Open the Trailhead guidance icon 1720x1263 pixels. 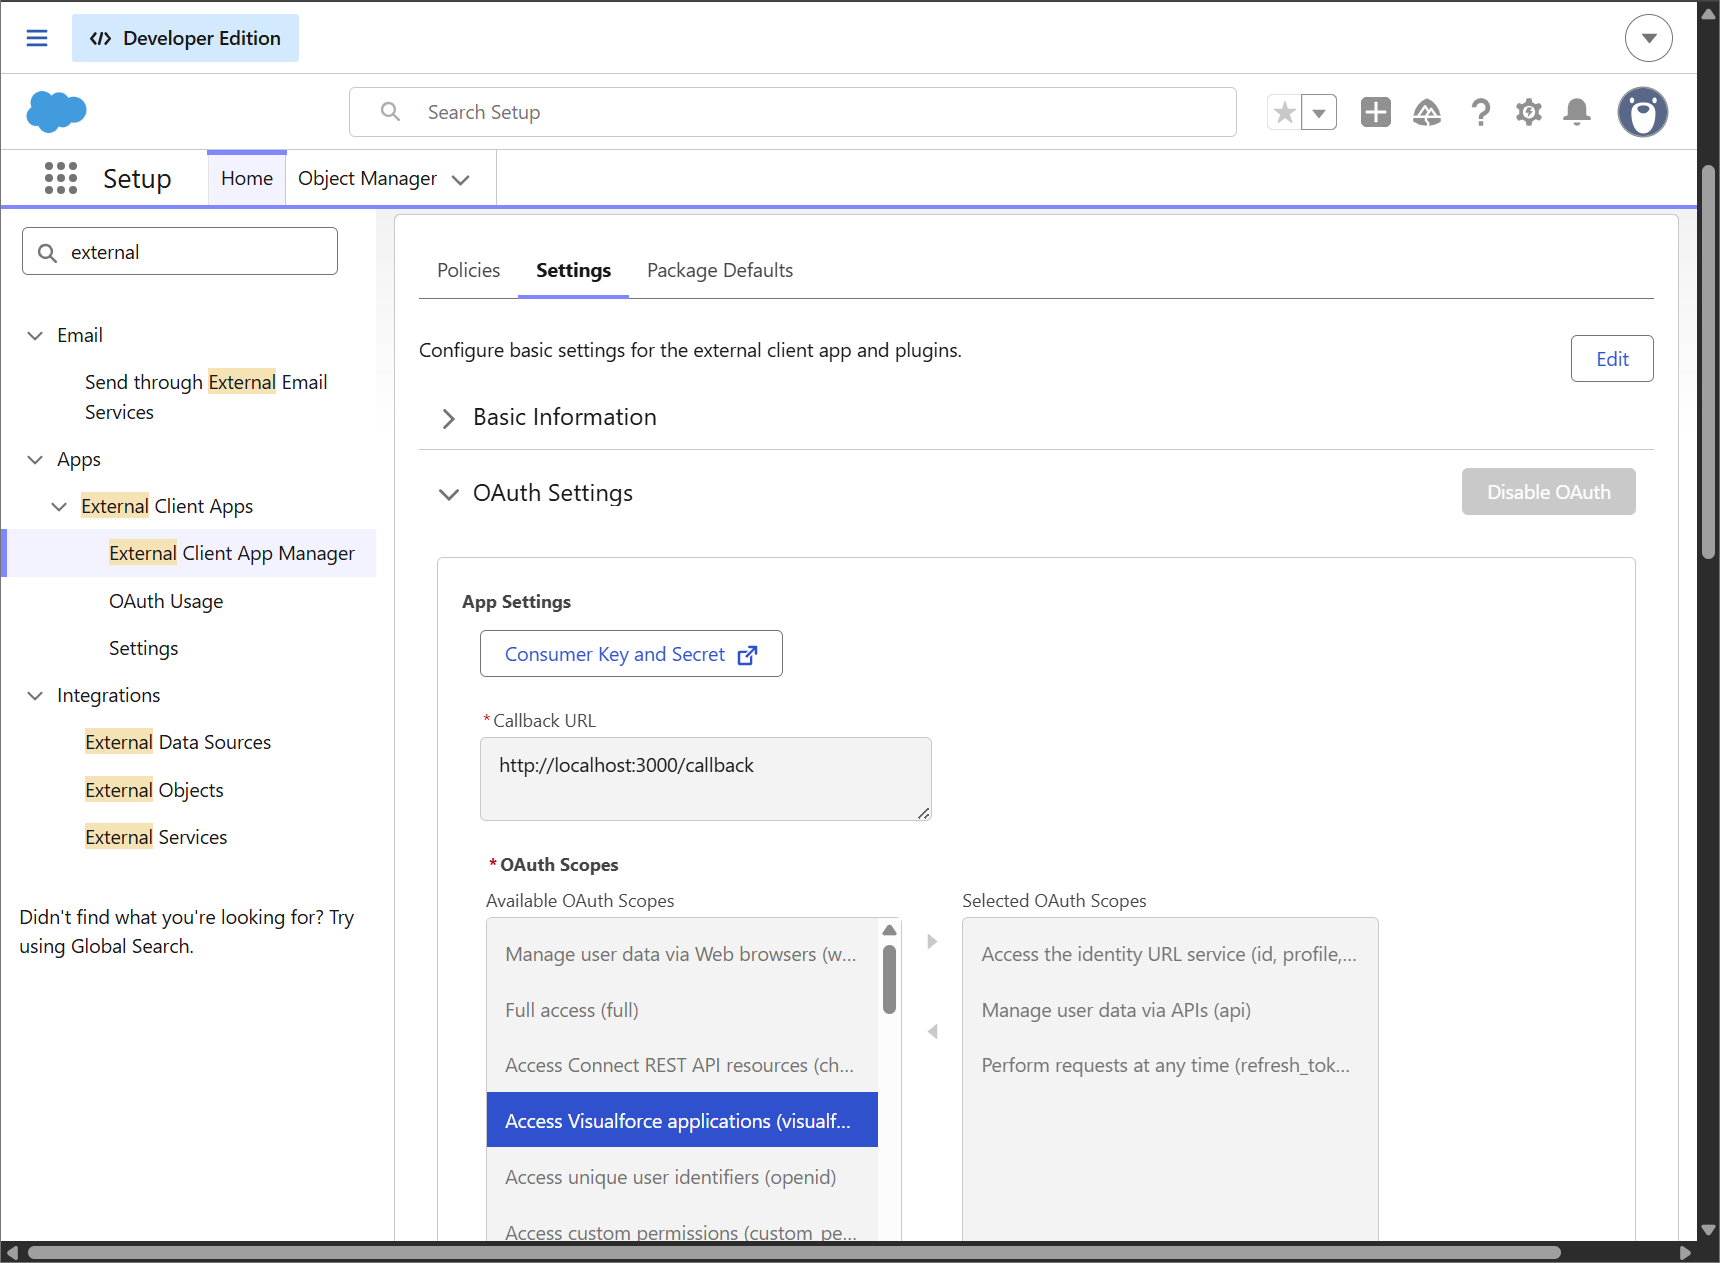pos(1427,112)
